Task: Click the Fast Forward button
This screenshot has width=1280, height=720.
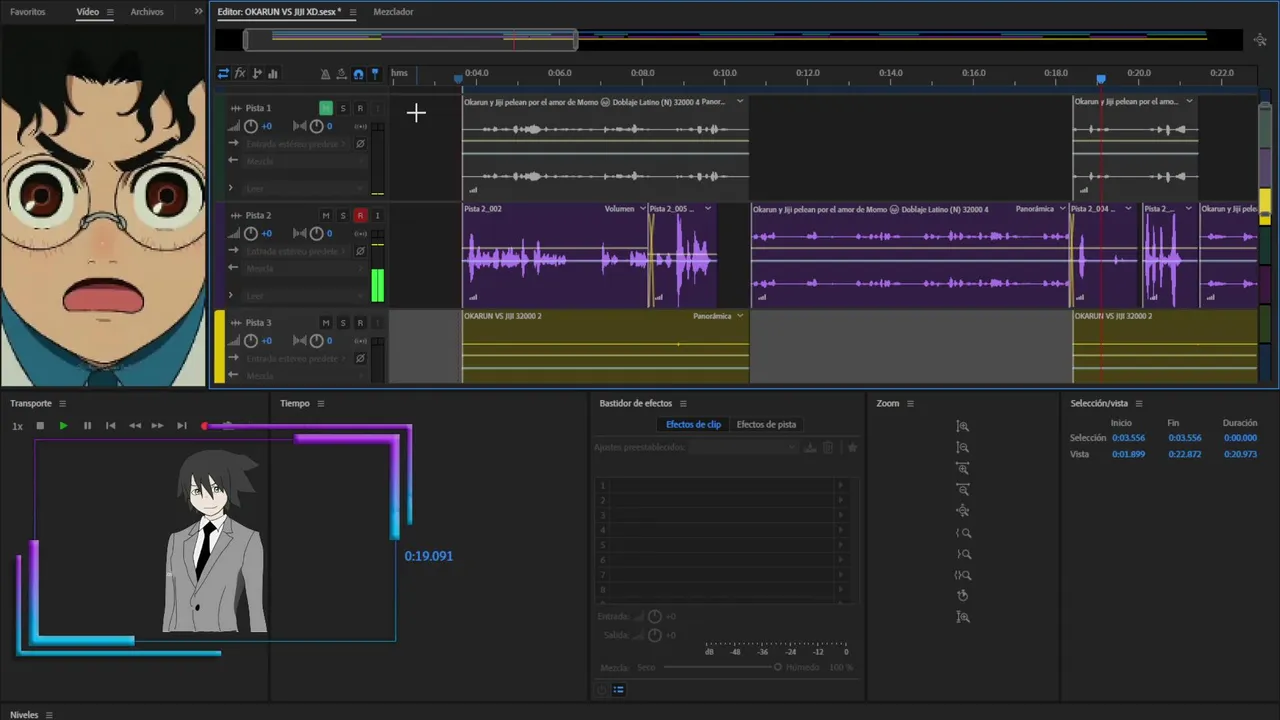Action: pos(157,426)
